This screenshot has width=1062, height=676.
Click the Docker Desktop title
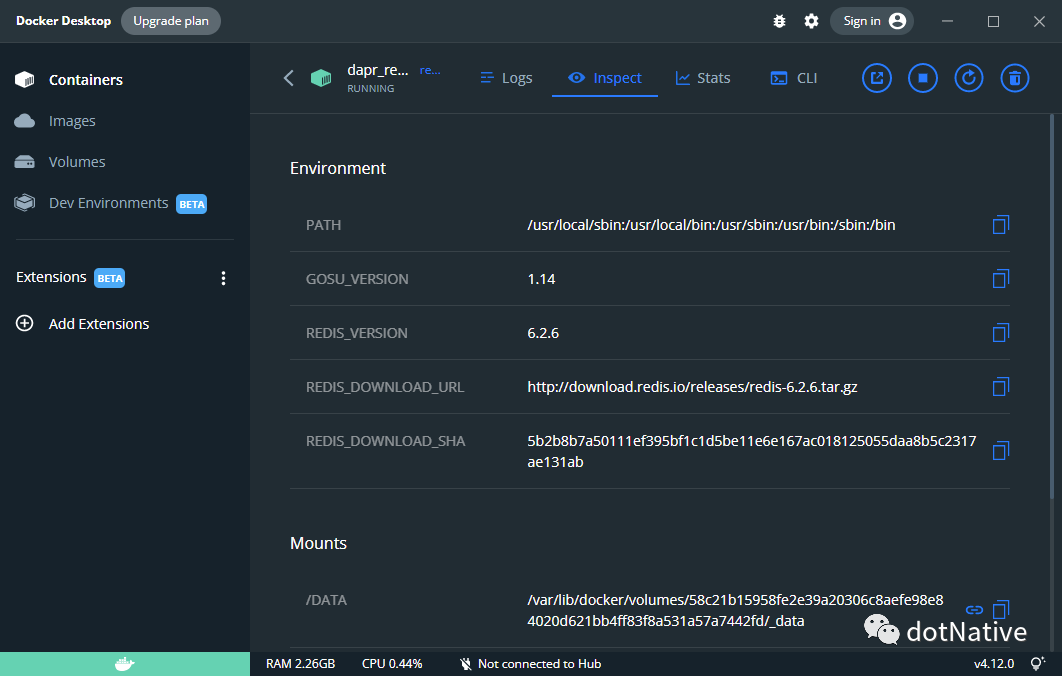[64, 21]
